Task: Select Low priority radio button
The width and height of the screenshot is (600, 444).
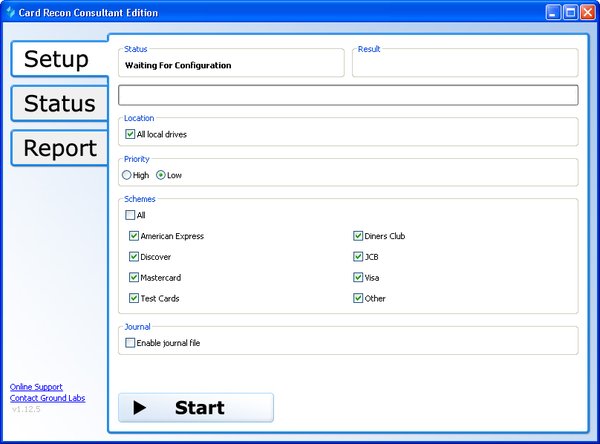Action: 161,175
